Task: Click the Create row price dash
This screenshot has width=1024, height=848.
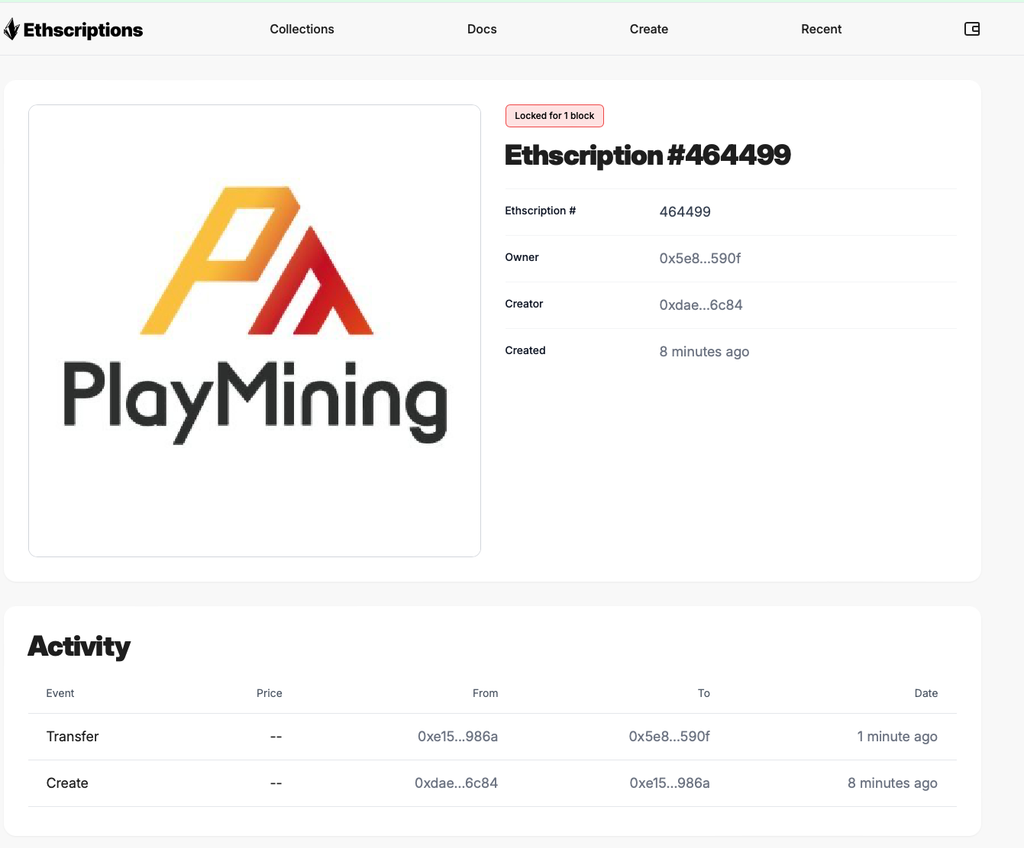Action: 276,783
